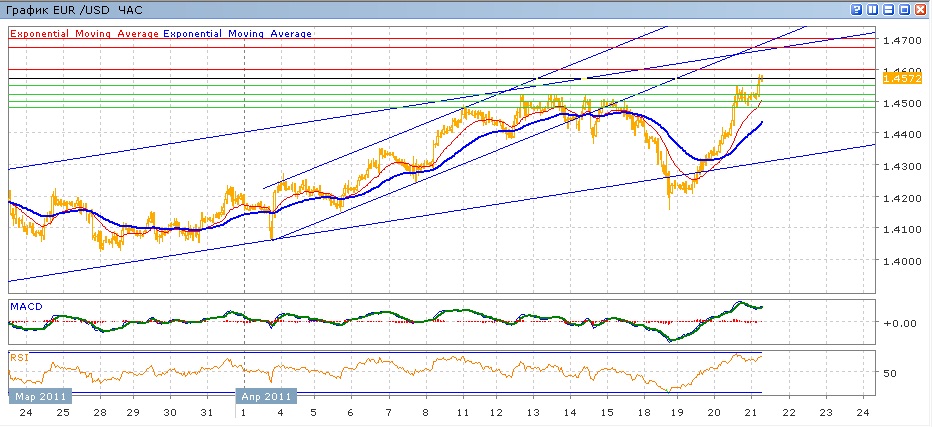Screen dimensions: 932x427
Task: Click the 1.4500 price axis label
Action: point(902,103)
